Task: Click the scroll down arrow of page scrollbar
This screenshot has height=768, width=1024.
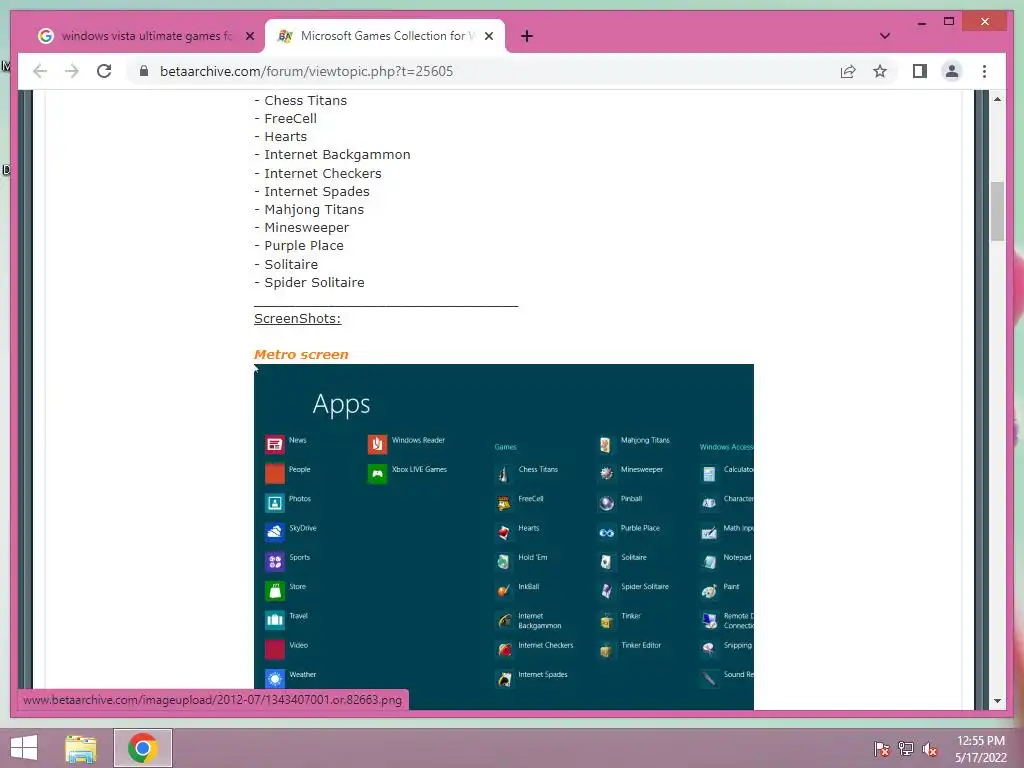Action: [x=997, y=701]
